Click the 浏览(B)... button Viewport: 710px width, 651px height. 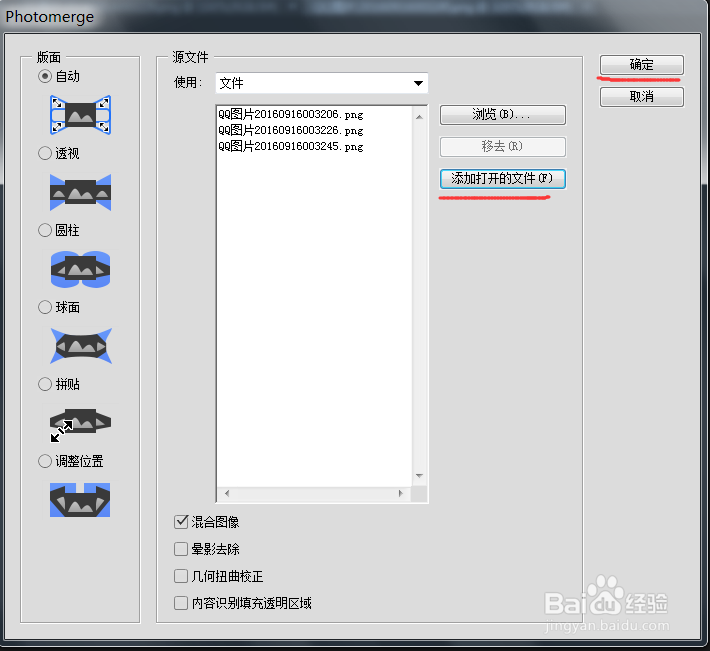503,115
